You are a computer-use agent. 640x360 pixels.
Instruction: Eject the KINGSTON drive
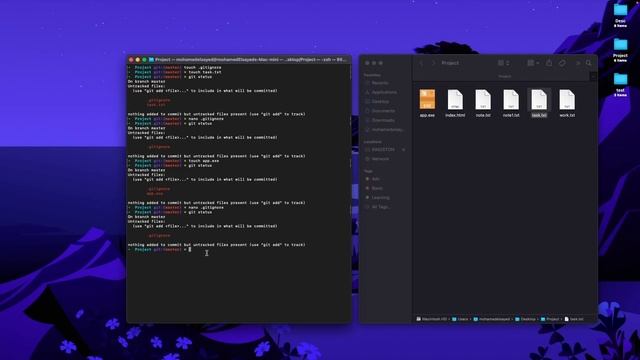tap(404, 150)
